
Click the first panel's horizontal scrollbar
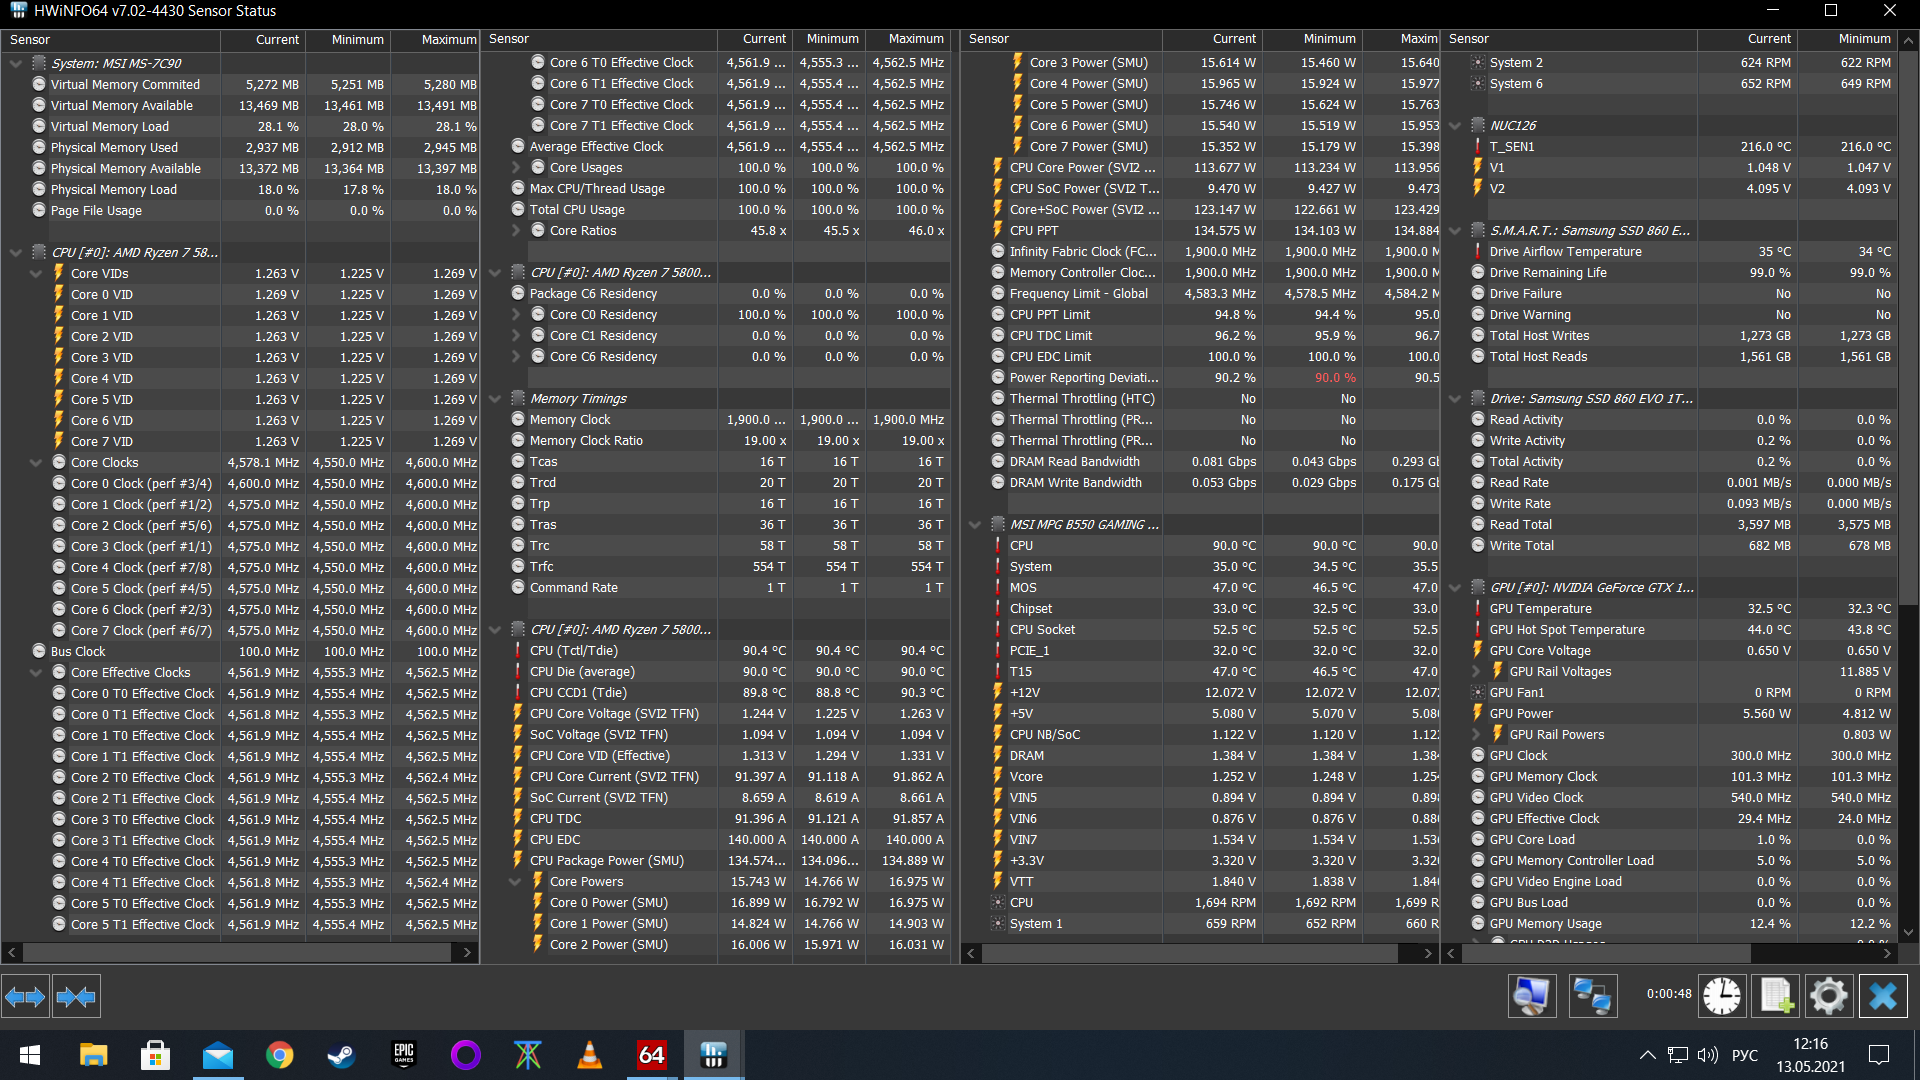coord(238,953)
